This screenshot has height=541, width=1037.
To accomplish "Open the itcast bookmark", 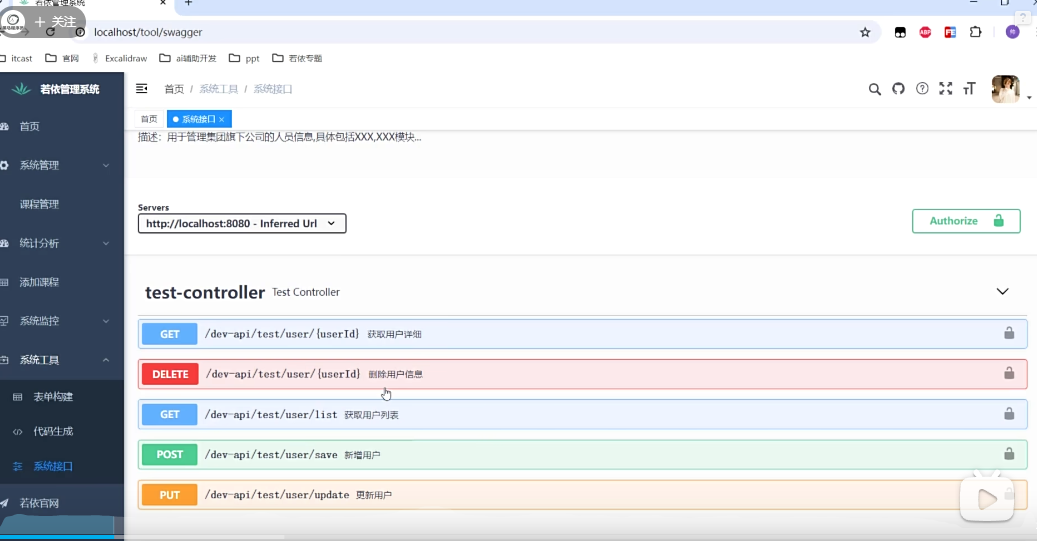I will [x=17, y=58].
